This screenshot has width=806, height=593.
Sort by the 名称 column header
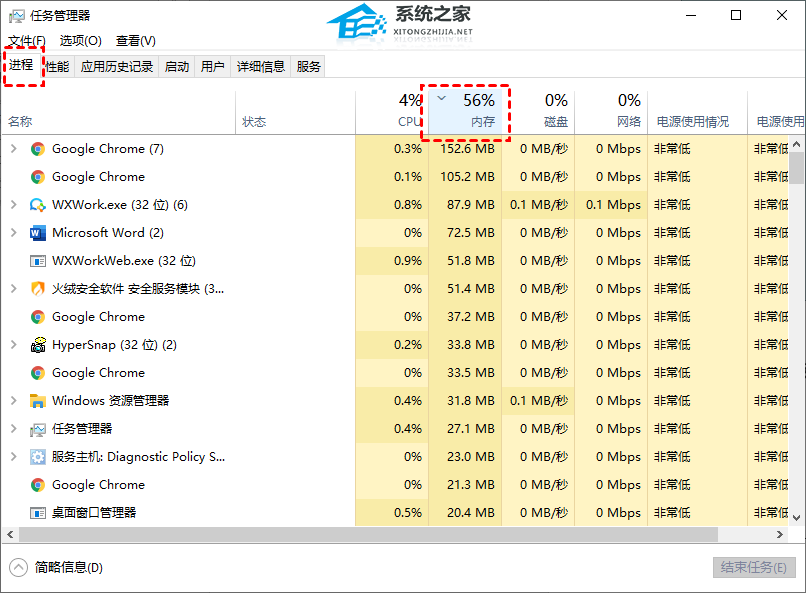pos(118,112)
